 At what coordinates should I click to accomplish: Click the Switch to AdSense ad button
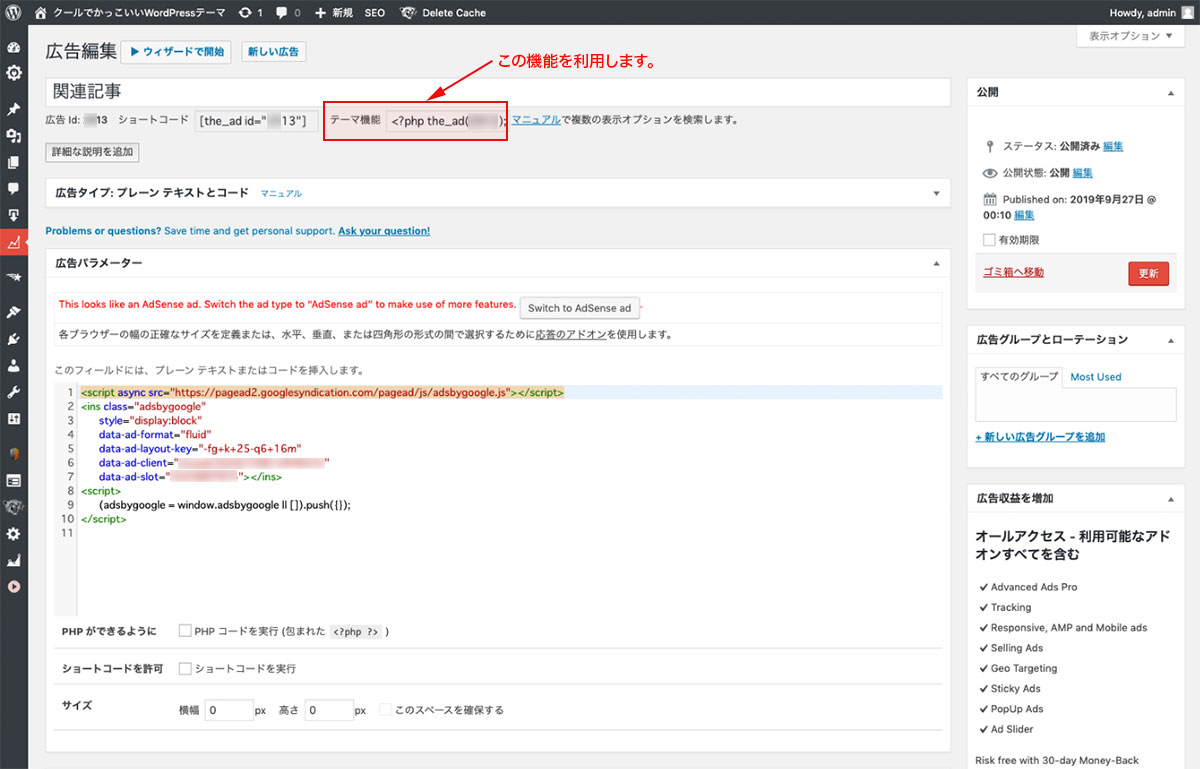(580, 308)
